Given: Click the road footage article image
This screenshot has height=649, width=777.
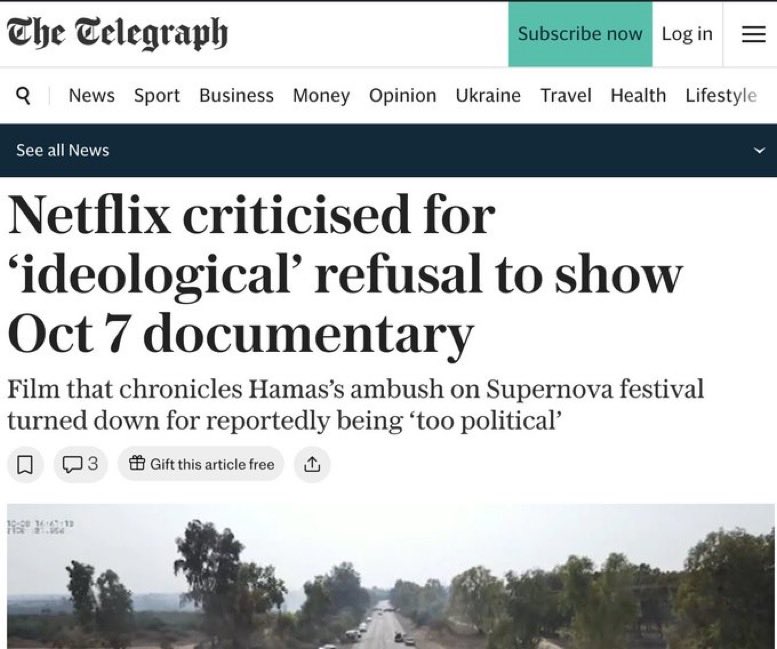Looking at the screenshot, I should point(390,576).
